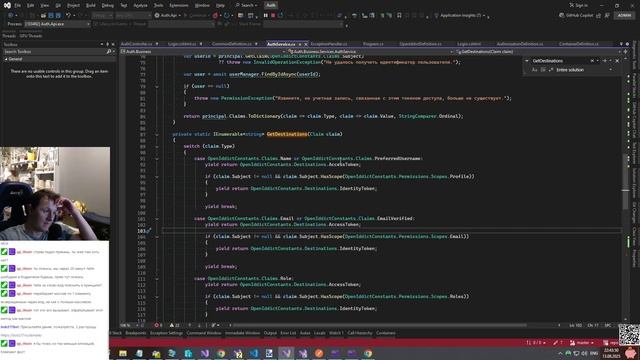This screenshot has height=360, width=640.
Task: Click the Undo icon in toolbar
Action: pos(69,16)
